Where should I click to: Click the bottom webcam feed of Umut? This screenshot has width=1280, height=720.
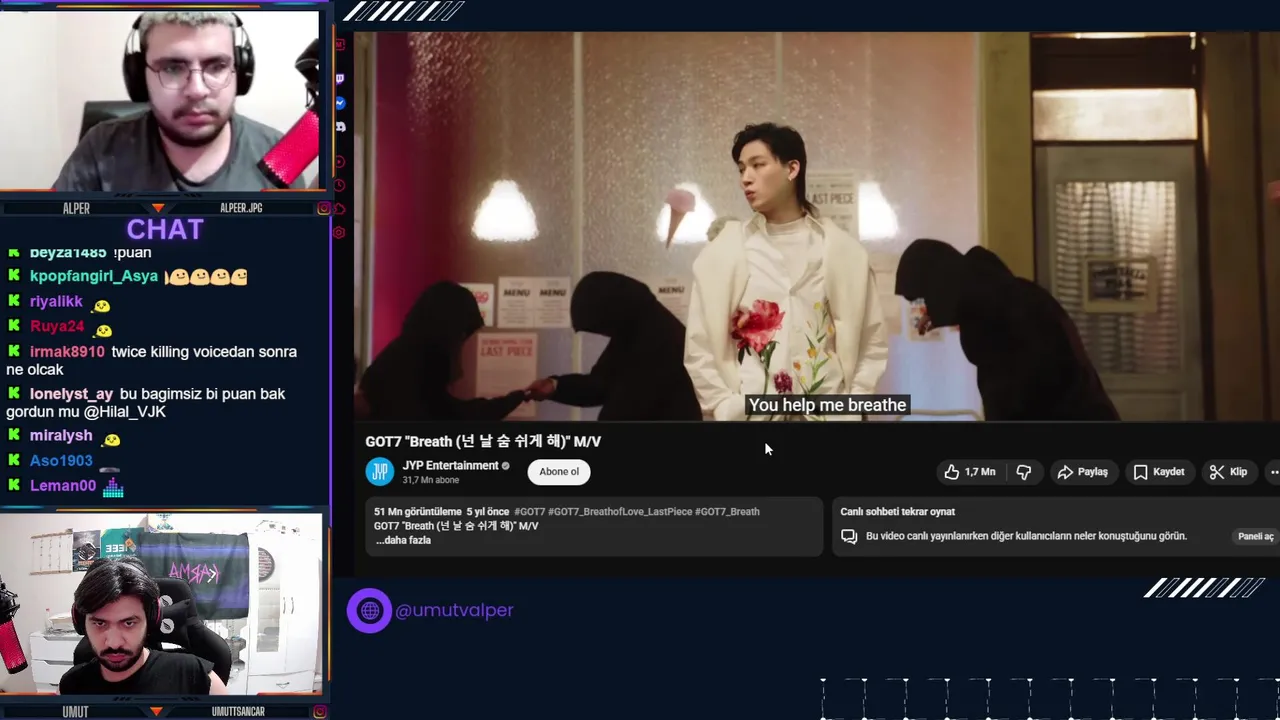[x=161, y=604]
